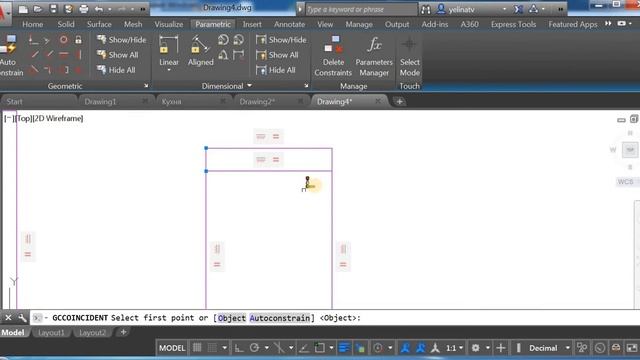Add a new drawing tab with plus button
Viewport: 640px width, 360px height.
pyautogui.click(x=400, y=102)
